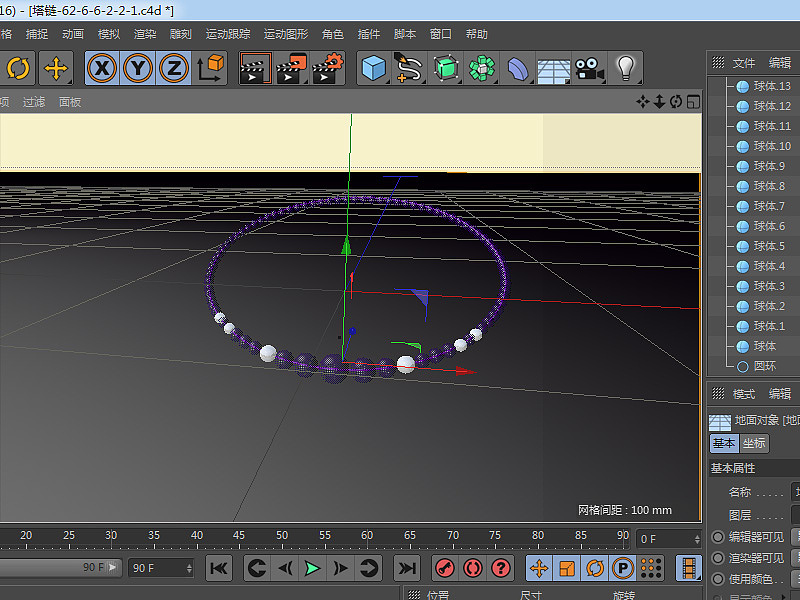Switch to the 坐标 attribute tab
This screenshot has width=800, height=600.
coord(754,443)
